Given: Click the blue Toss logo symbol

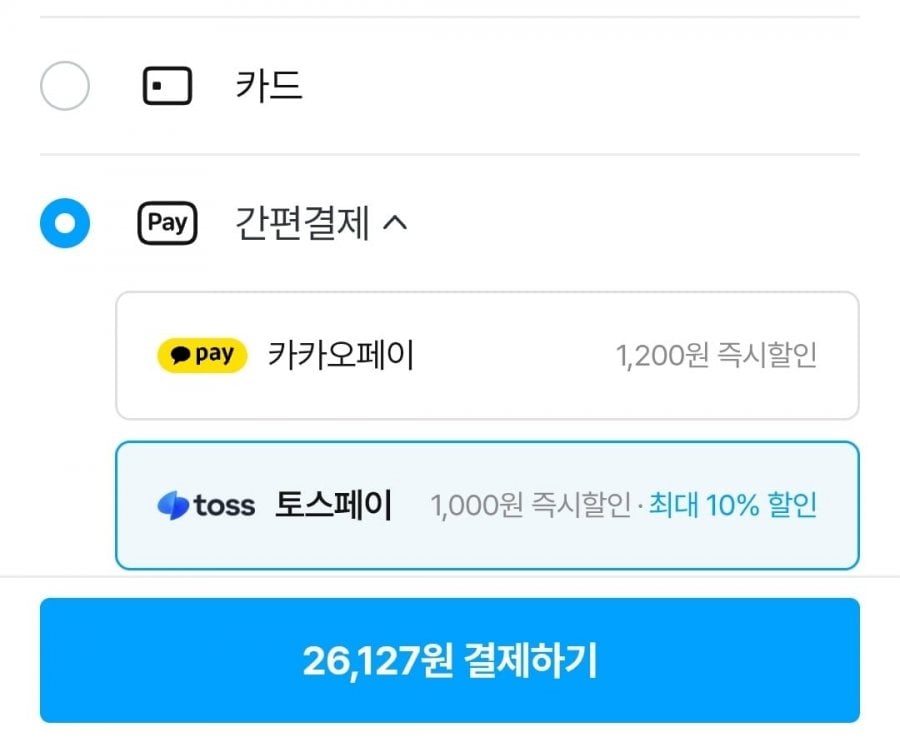Looking at the screenshot, I should click(173, 506).
